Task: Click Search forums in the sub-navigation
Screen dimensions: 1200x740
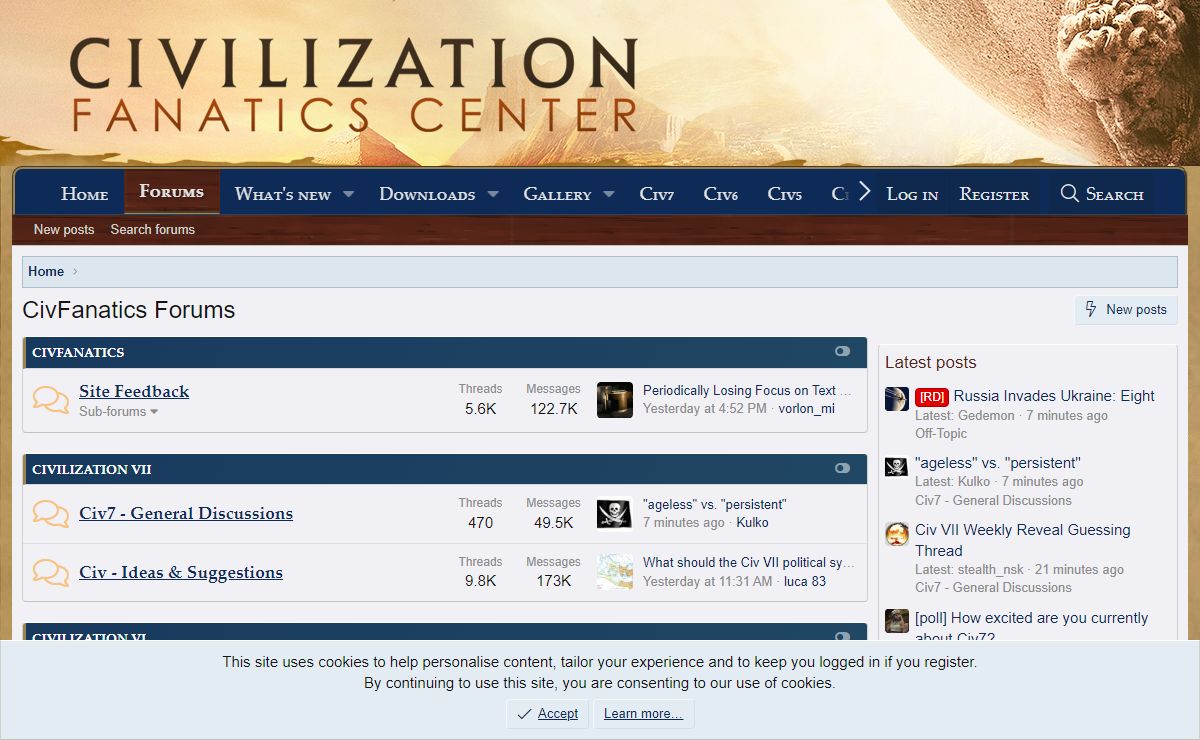Action: tap(152, 229)
